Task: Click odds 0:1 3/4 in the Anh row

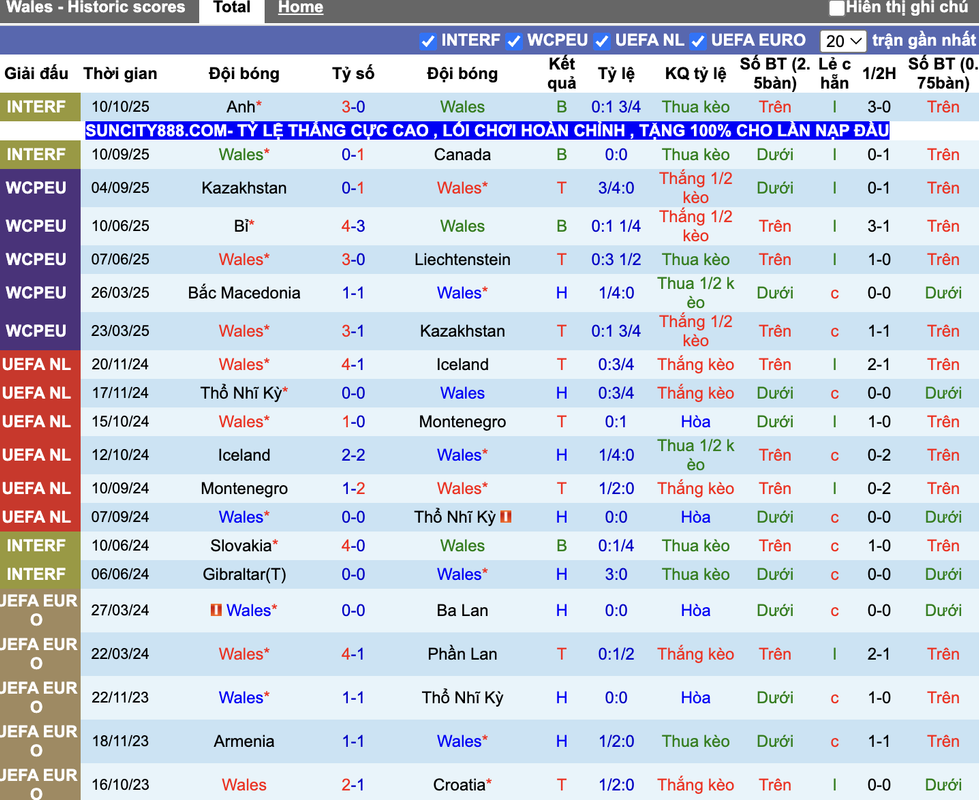Action: point(616,107)
